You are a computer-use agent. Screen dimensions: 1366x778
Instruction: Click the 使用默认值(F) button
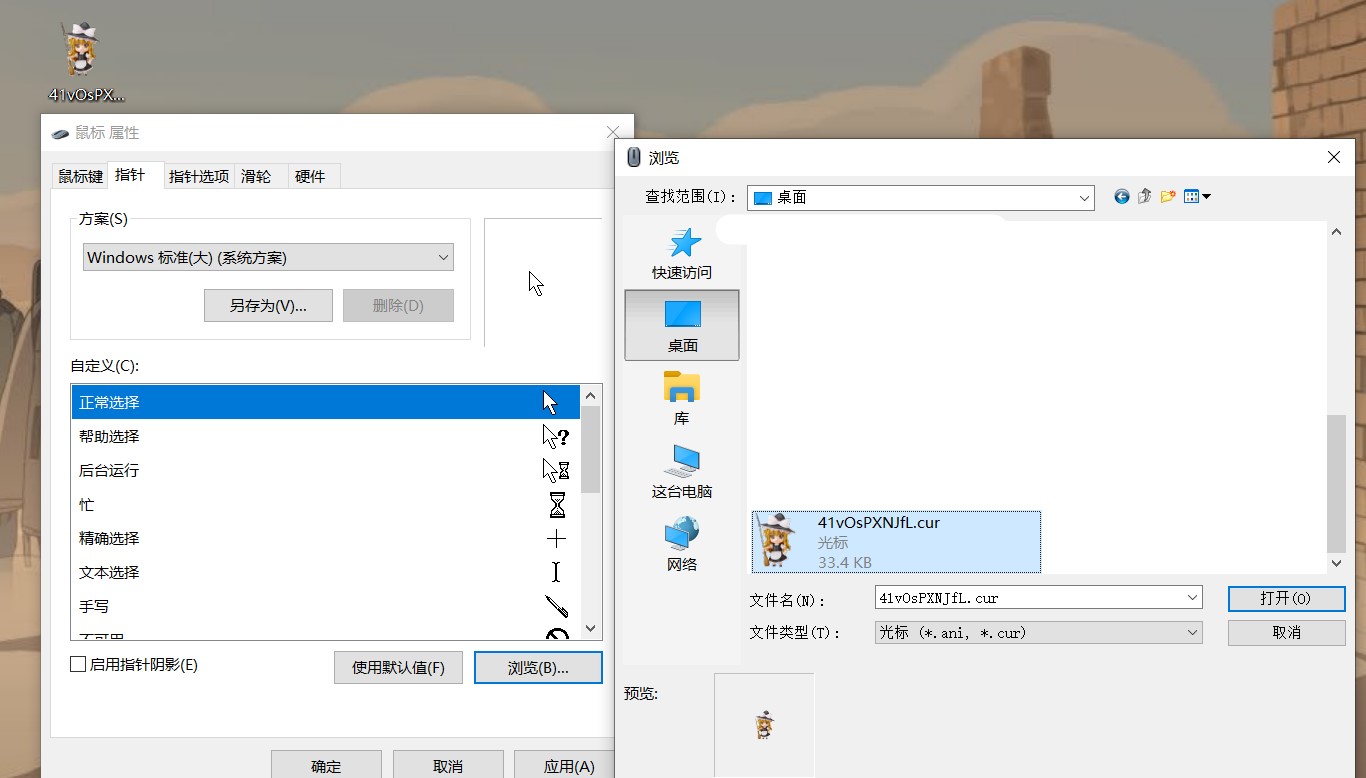click(x=398, y=667)
